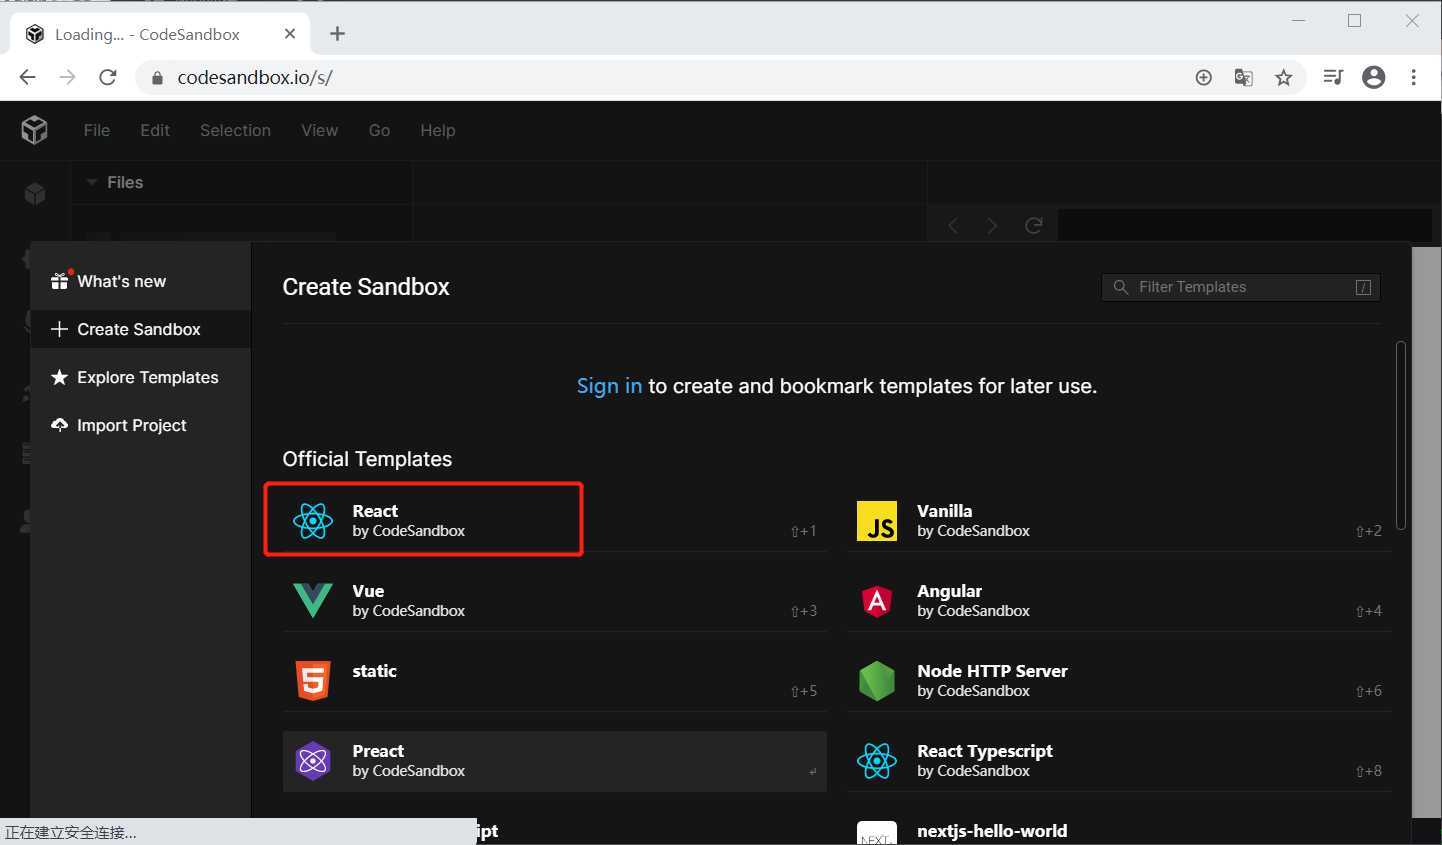Open the Explore Templates tab
The width and height of the screenshot is (1442, 845).
click(141, 377)
